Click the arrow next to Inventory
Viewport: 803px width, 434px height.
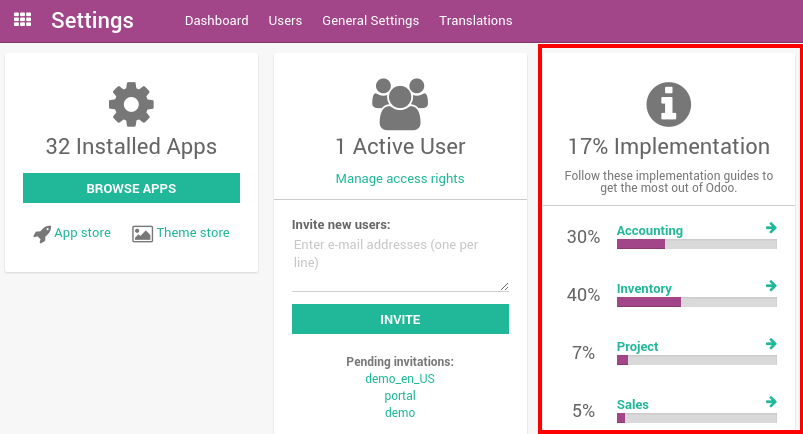click(x=771, y=287)
